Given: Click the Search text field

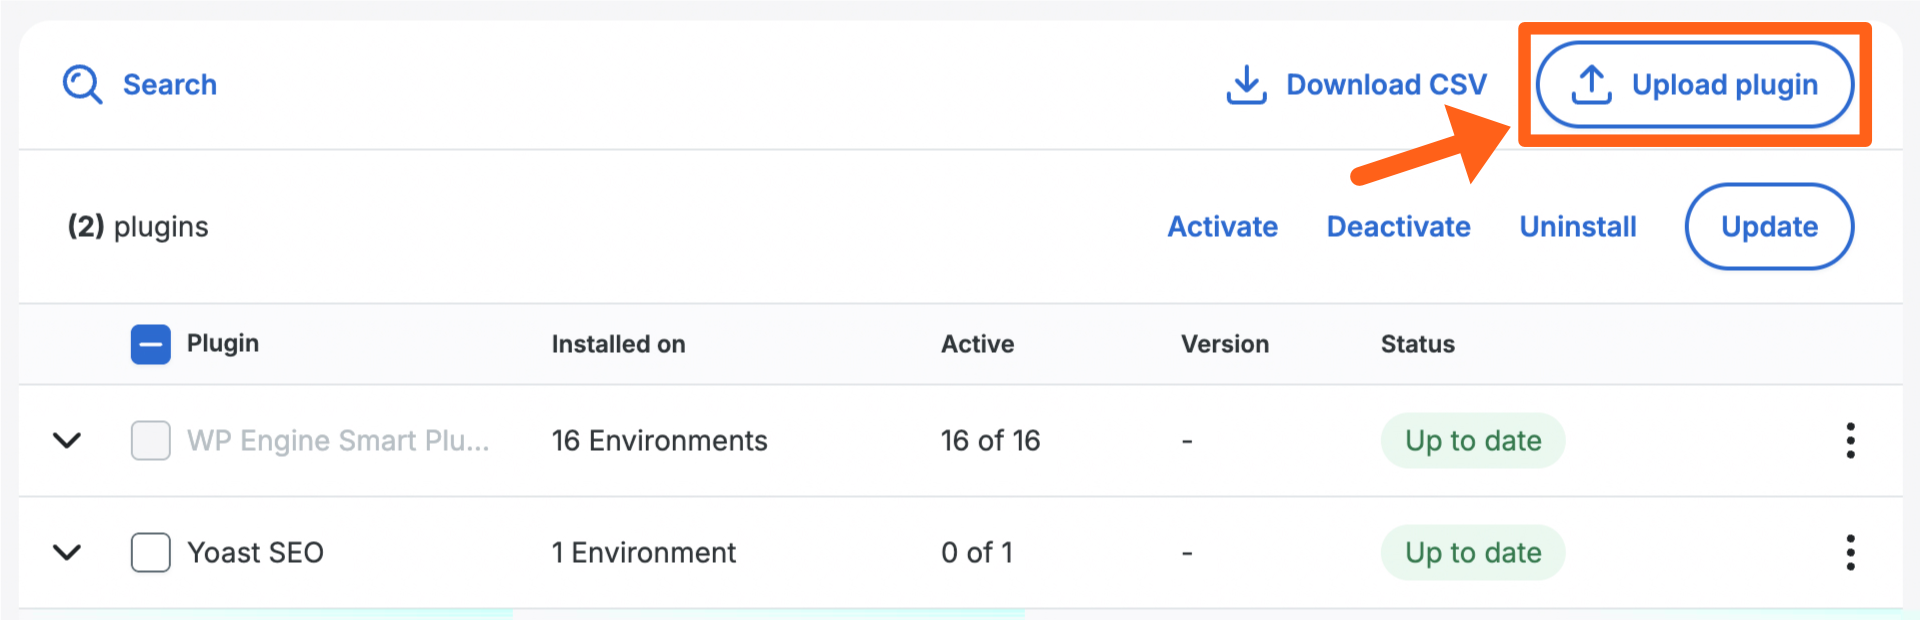Looking at the screenshot, I should (x=170, y=85).
